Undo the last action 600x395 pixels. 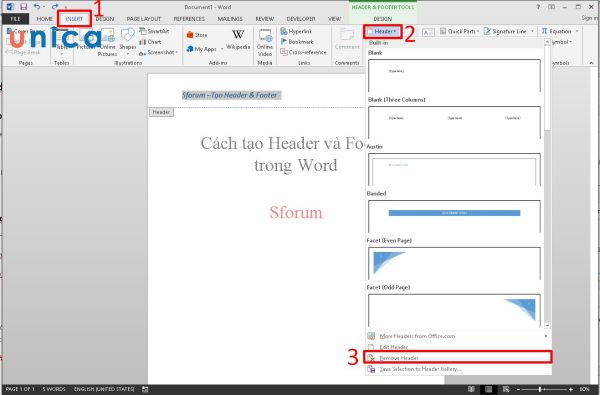pos(37,7)
